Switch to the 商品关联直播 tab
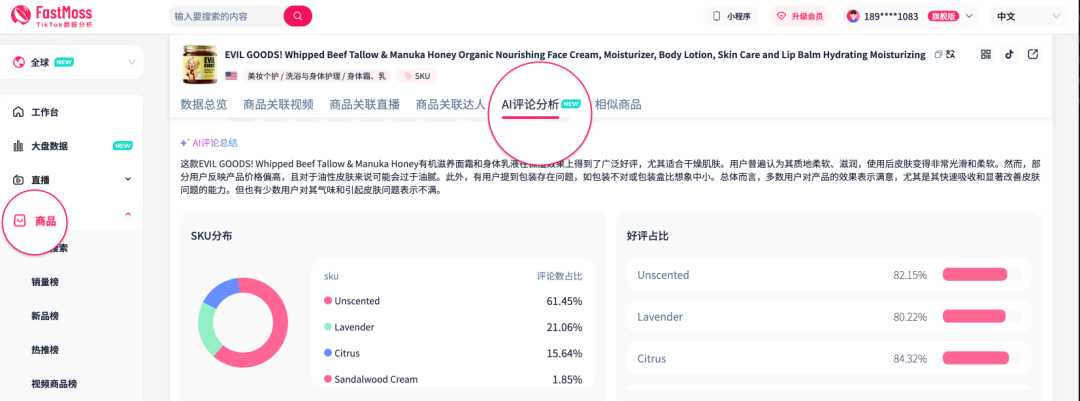The image size is (1080, 401). pyautogui.click(x=364, y=105)
